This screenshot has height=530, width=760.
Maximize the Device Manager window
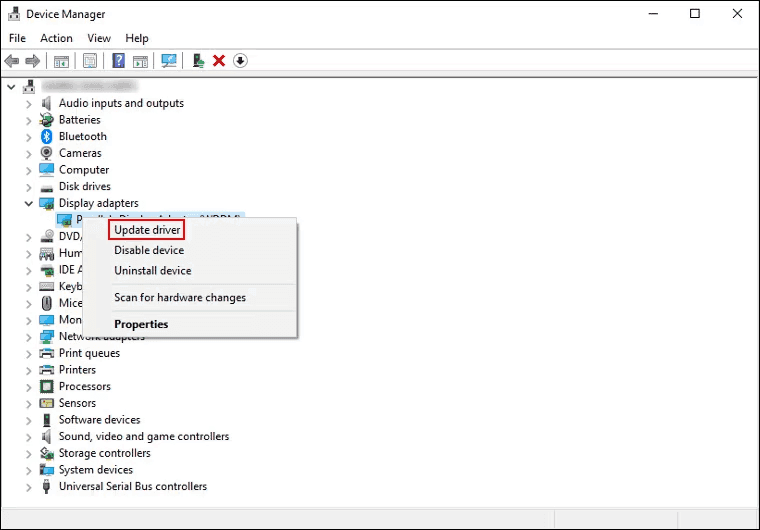pyautogui.click(x=695, y=14)
